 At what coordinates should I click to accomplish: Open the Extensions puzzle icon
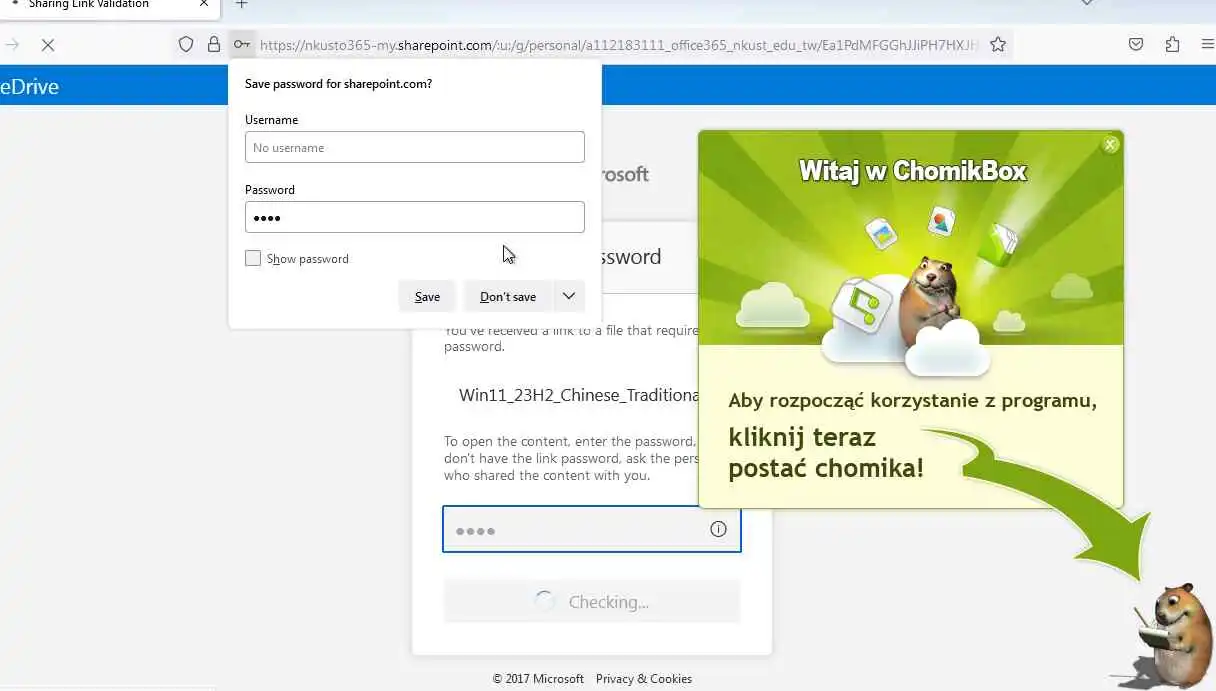[1172, 44]
